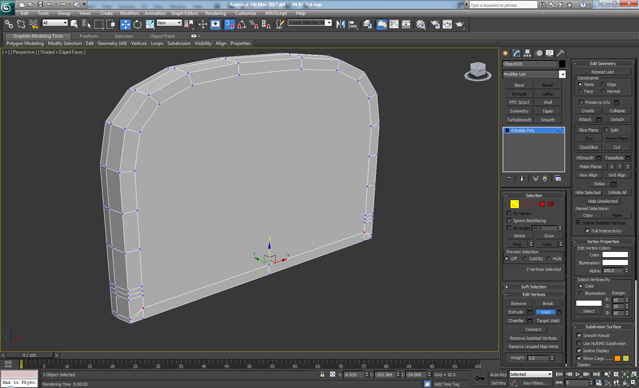639x388 pixels.
Task: Switch to the Object Paint ribbon tab
Action: [162, 36]
